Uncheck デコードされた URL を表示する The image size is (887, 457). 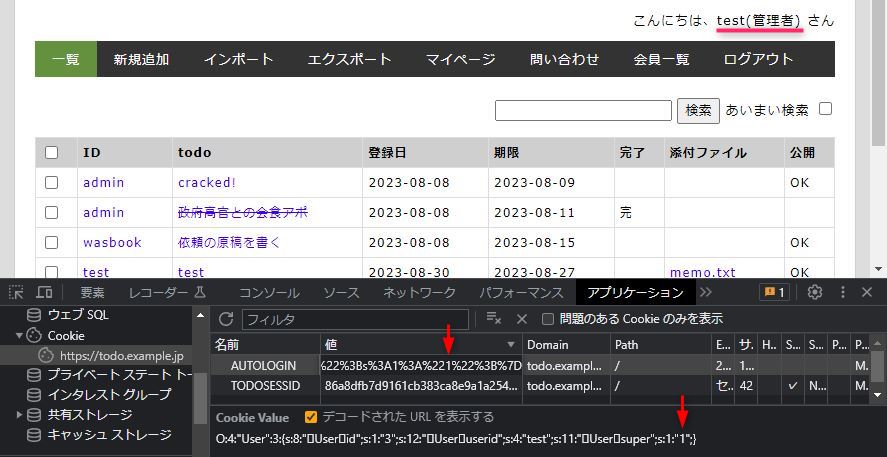pos(311,417)
